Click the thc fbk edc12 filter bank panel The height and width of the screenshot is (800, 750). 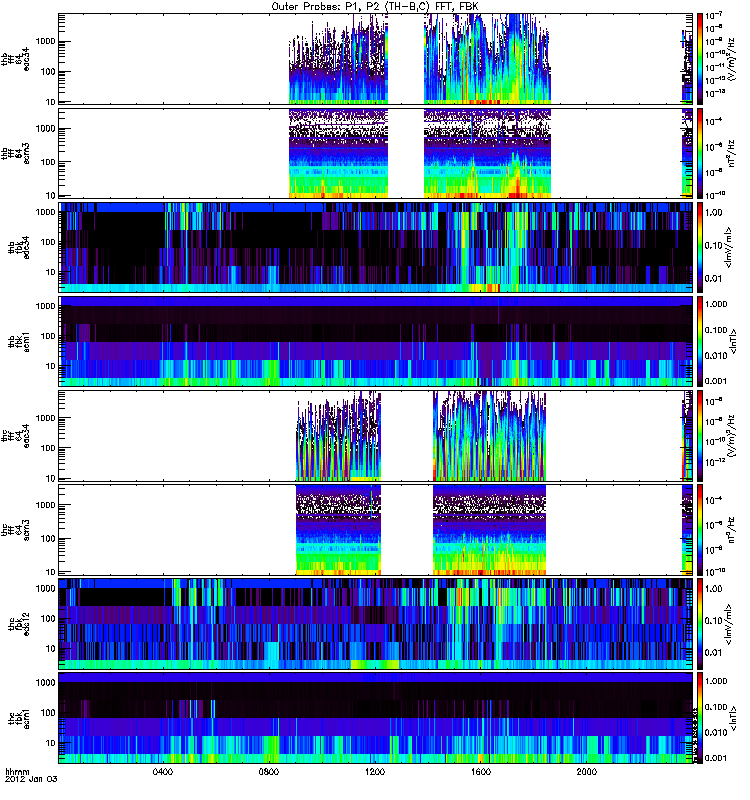point(376,624)
